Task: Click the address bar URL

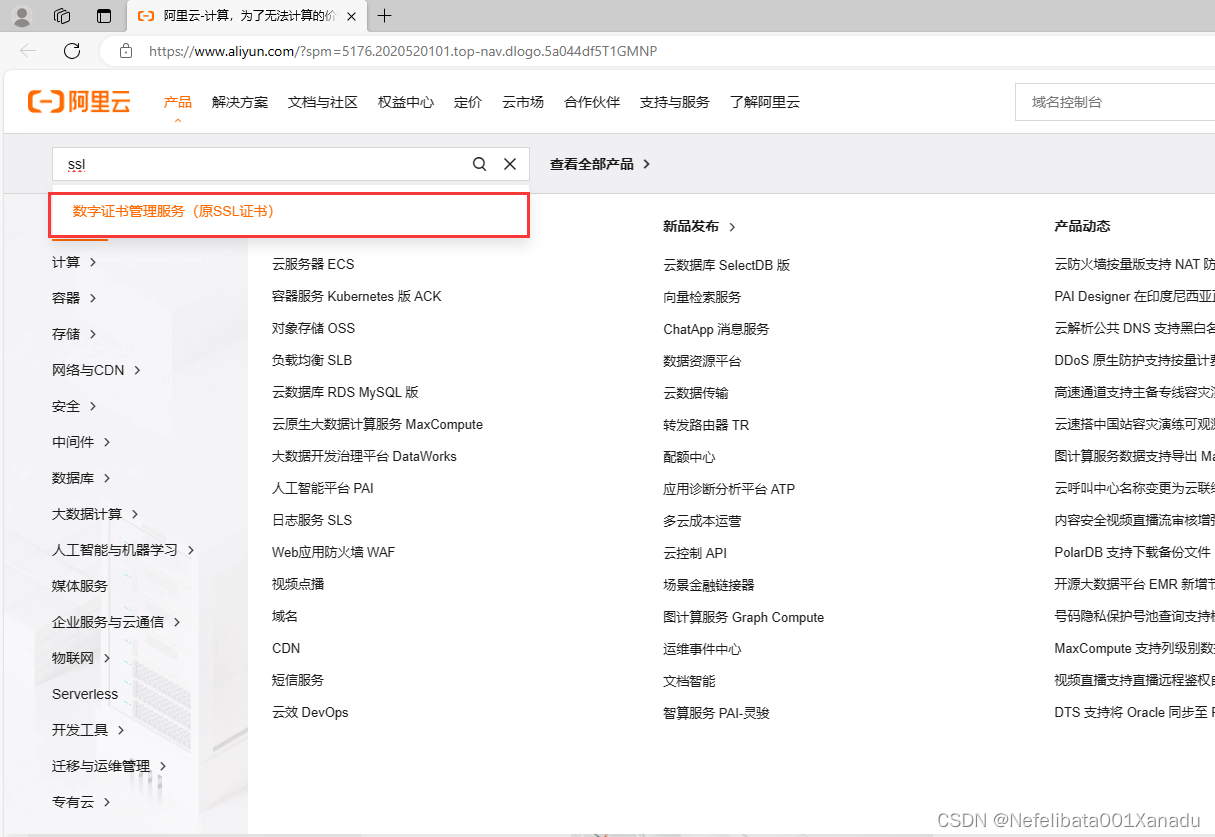Action: coord(403,51)
